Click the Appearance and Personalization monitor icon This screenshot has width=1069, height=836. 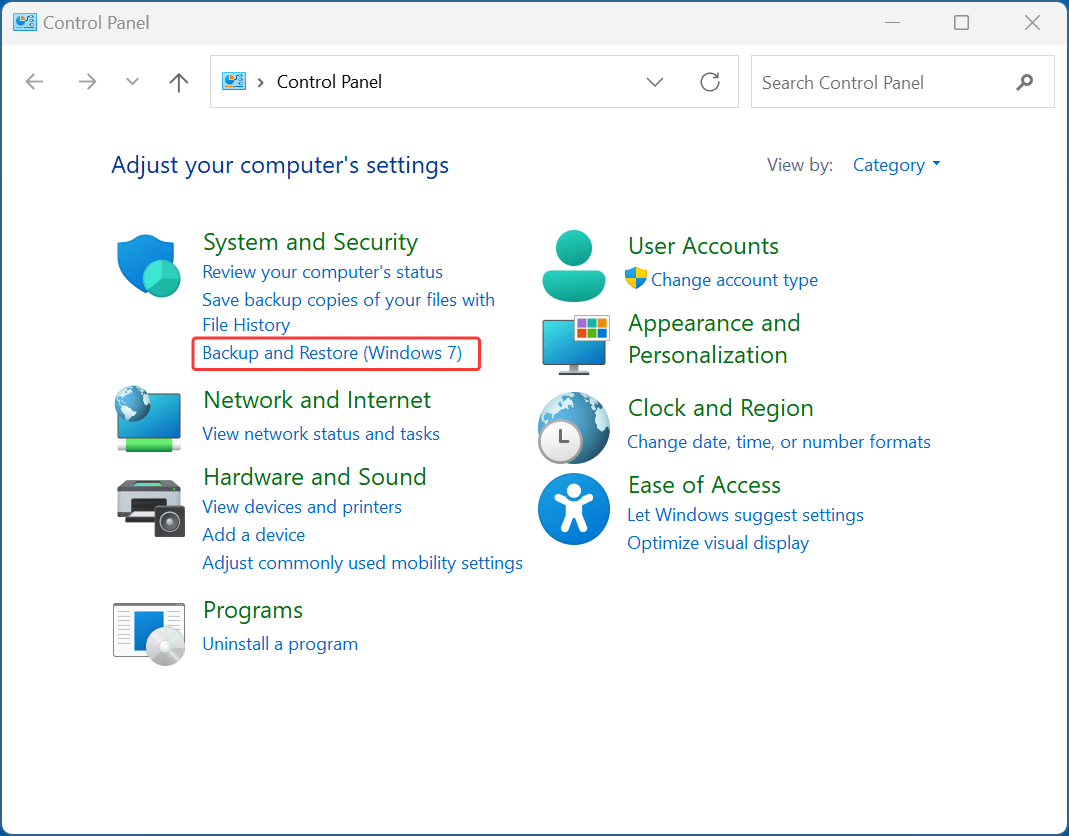pyautogui.click(x=574, y=343)
